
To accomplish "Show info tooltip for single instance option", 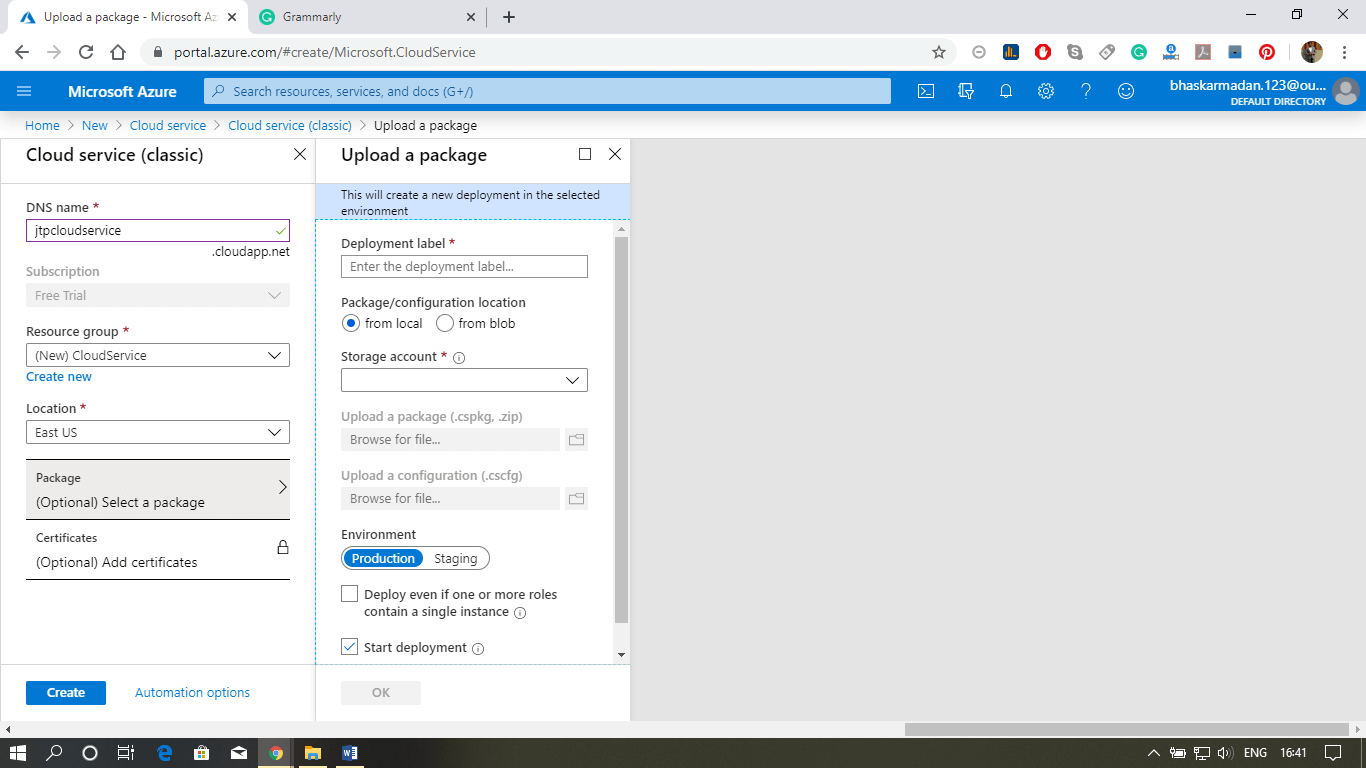I will [520, 612].
